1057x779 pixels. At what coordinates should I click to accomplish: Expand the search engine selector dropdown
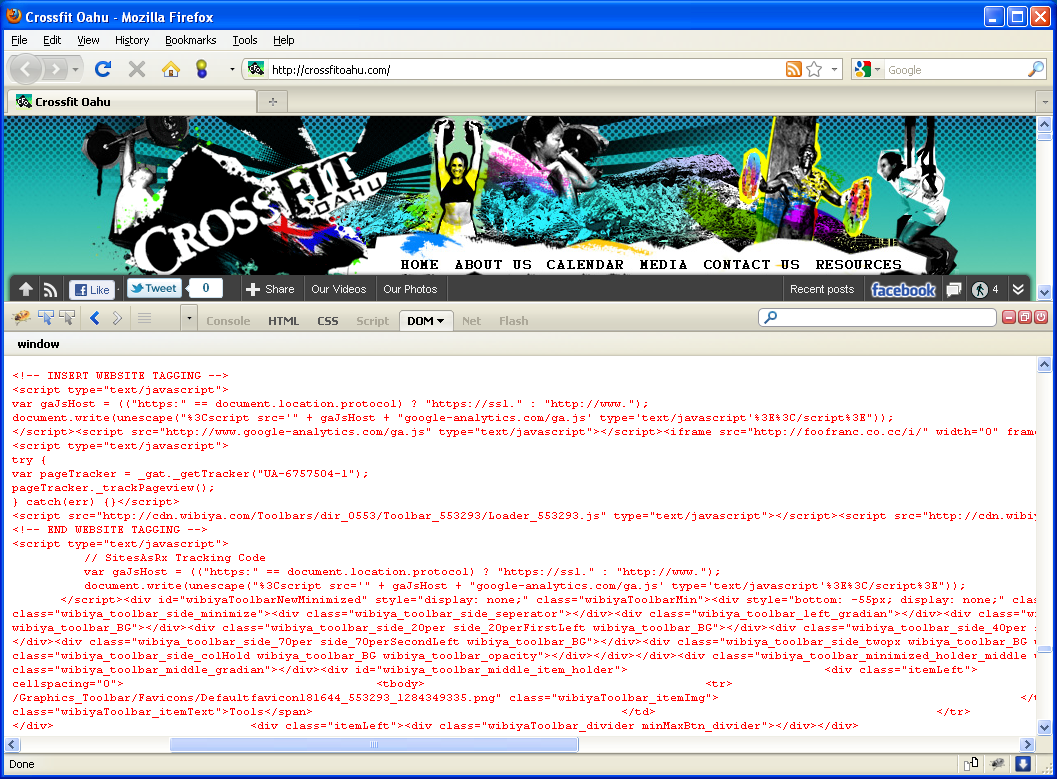[867, 69]
